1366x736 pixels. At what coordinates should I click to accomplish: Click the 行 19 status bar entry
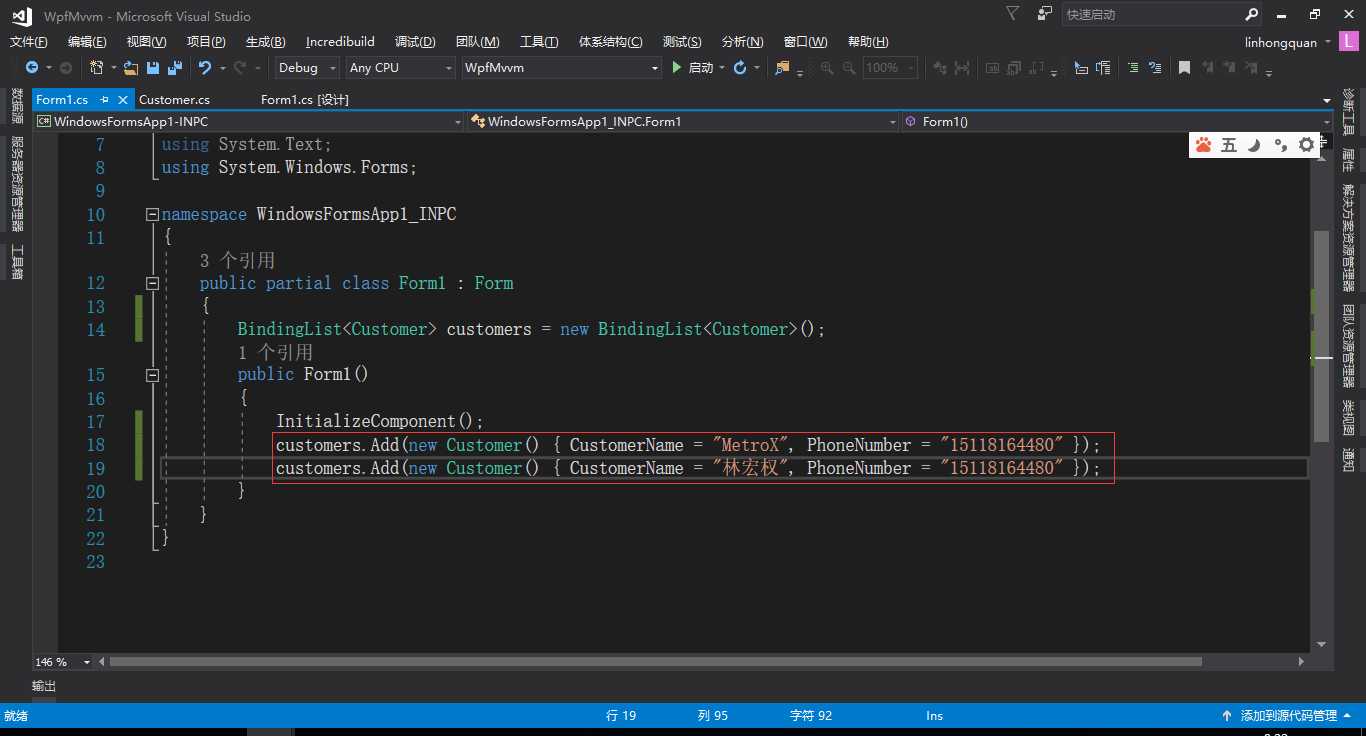pyautogui.click(x=621, y=716)
